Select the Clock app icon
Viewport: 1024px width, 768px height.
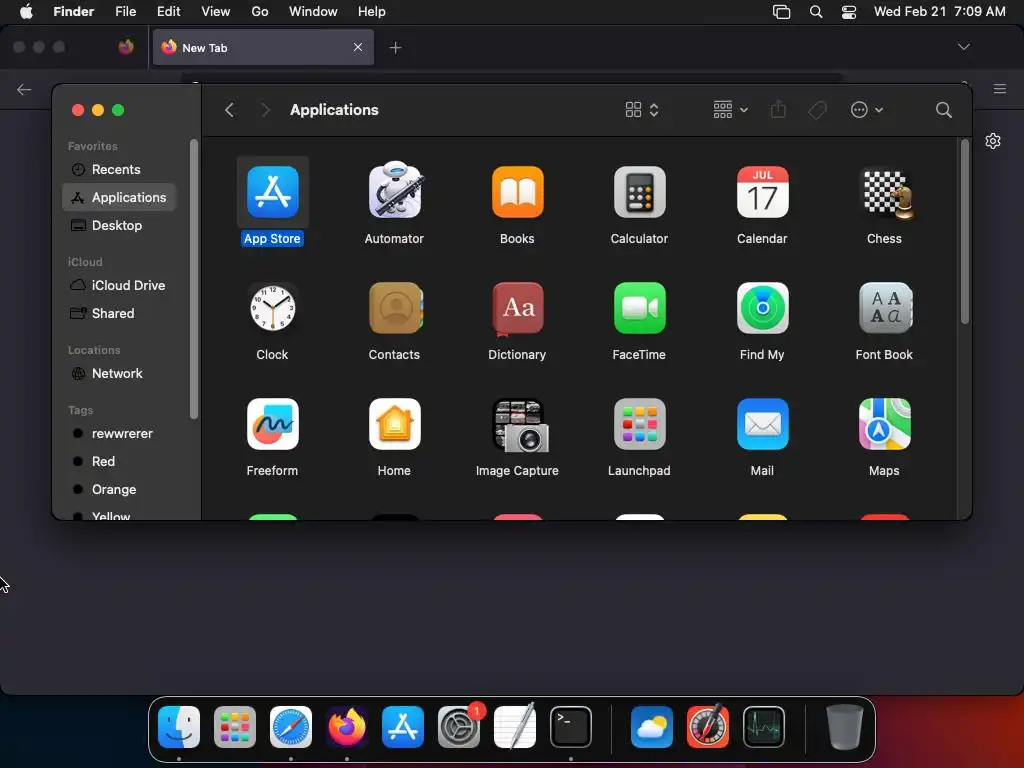[272, 308]
